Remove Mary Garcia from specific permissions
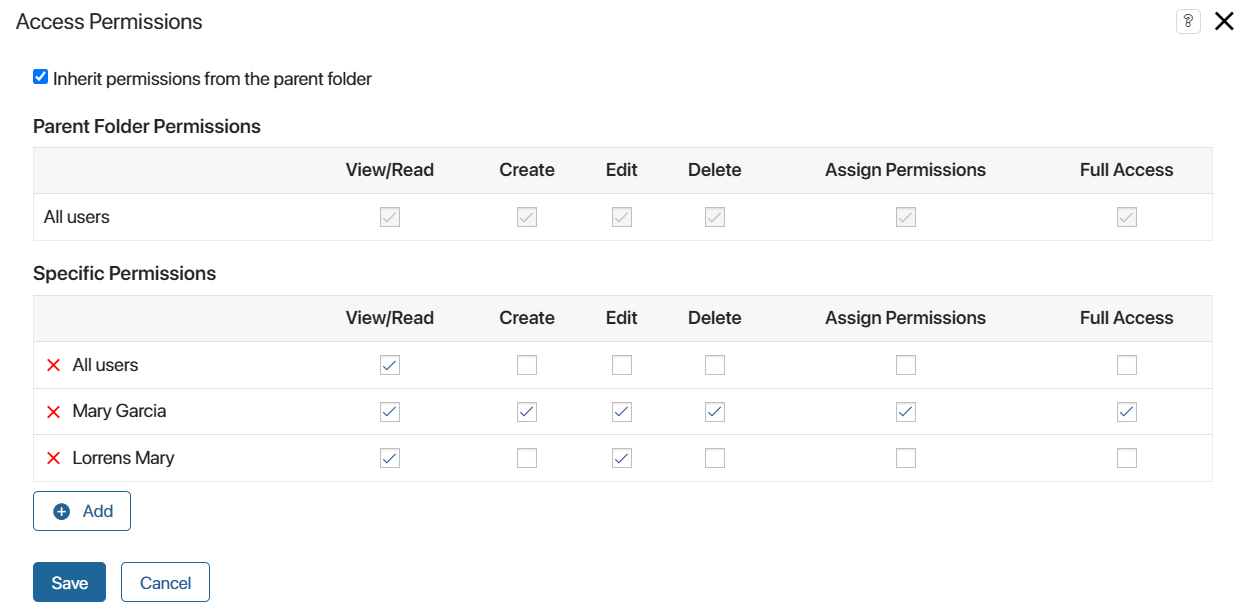The height and width of the screenshot is (607, 1245). coord(54,412)
